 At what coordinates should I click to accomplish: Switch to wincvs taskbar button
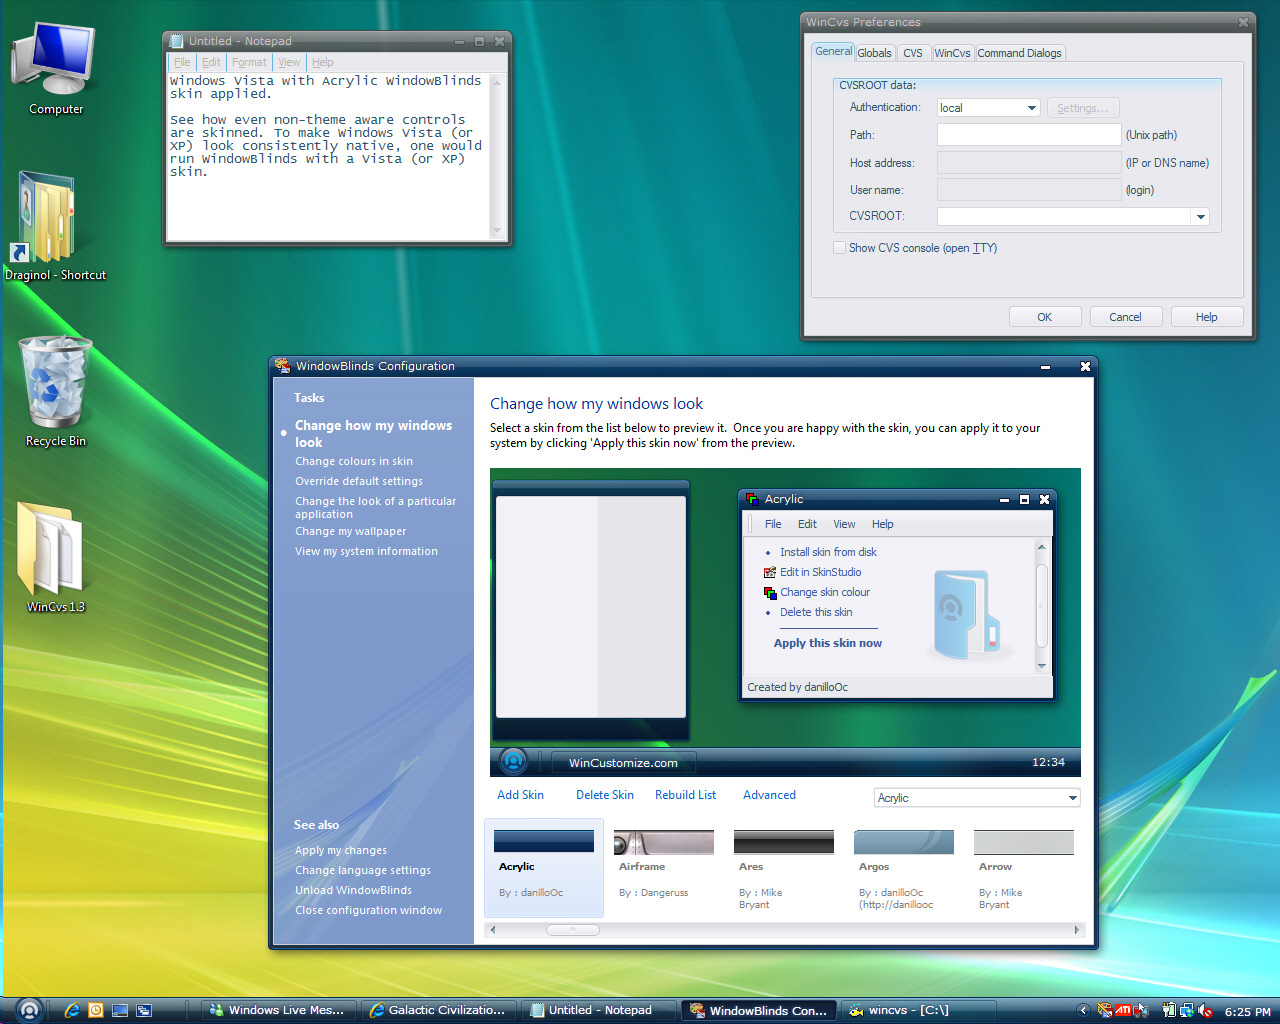coord(918,1010)
